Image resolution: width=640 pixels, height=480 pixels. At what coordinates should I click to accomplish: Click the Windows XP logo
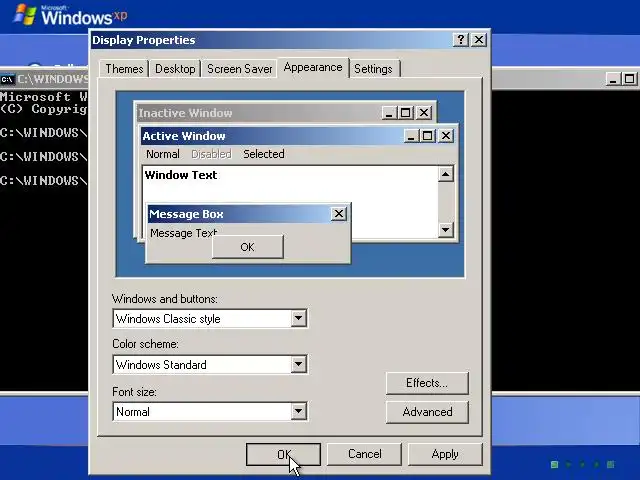(x=70, y=15)
